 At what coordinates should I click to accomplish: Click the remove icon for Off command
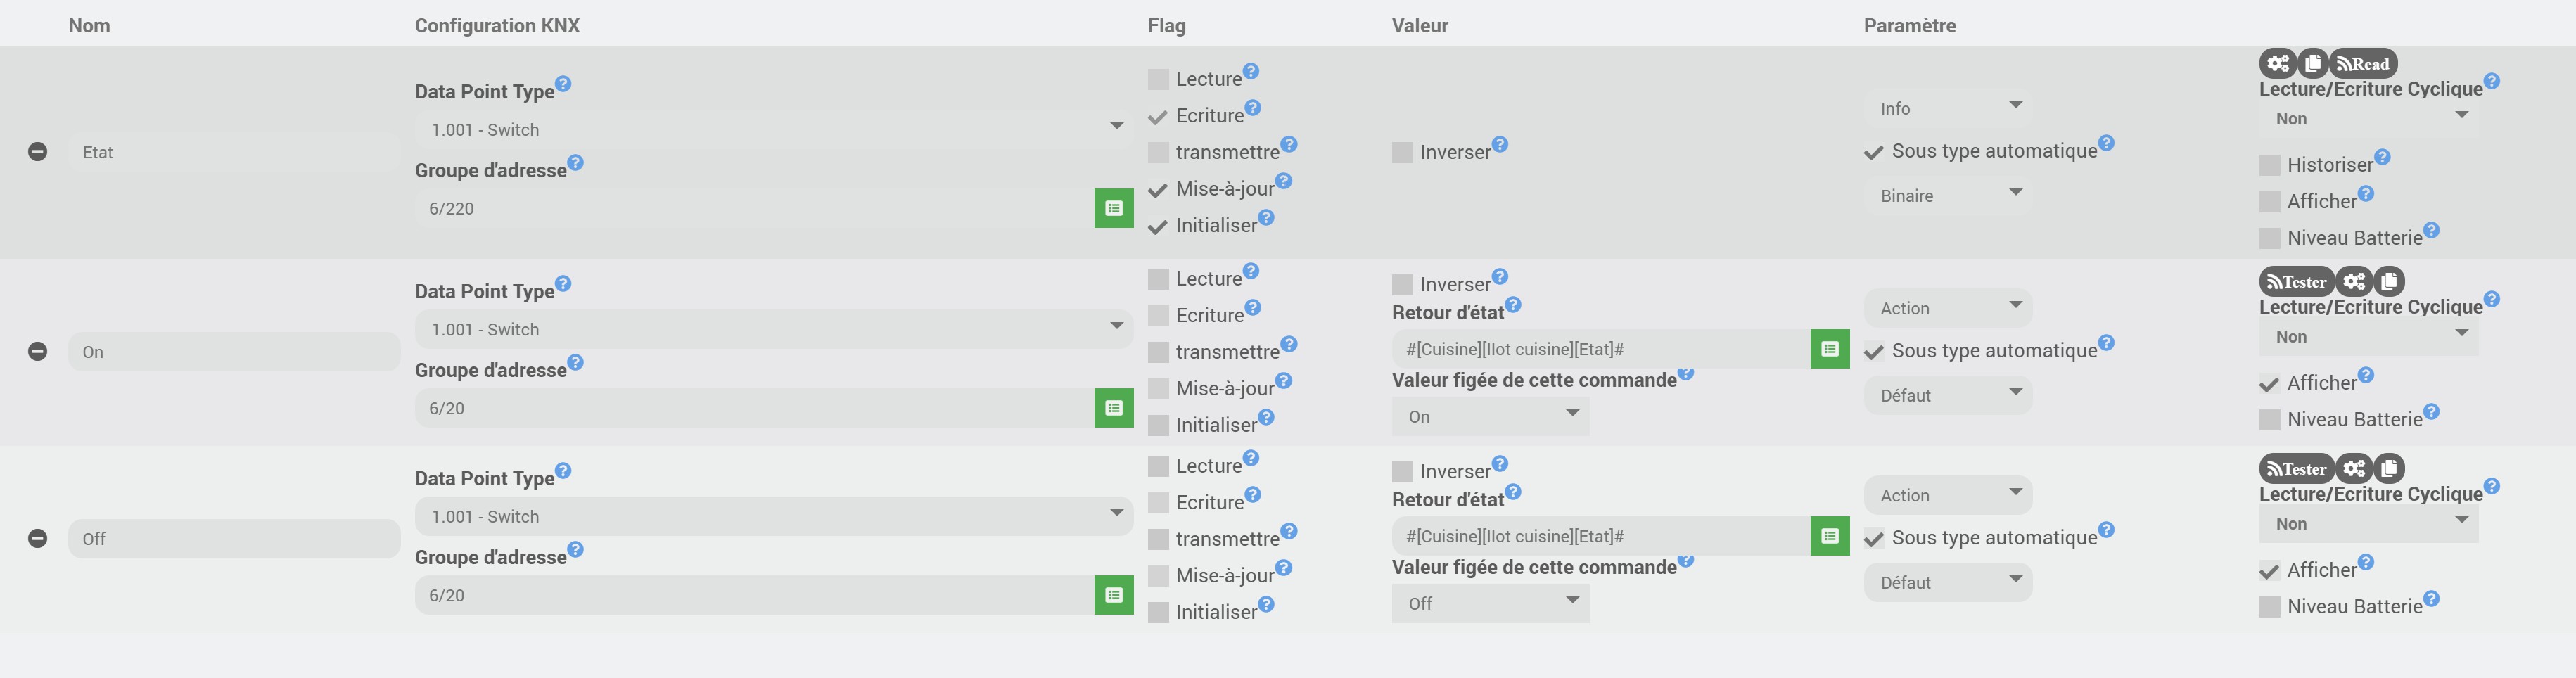click(37, 539)
